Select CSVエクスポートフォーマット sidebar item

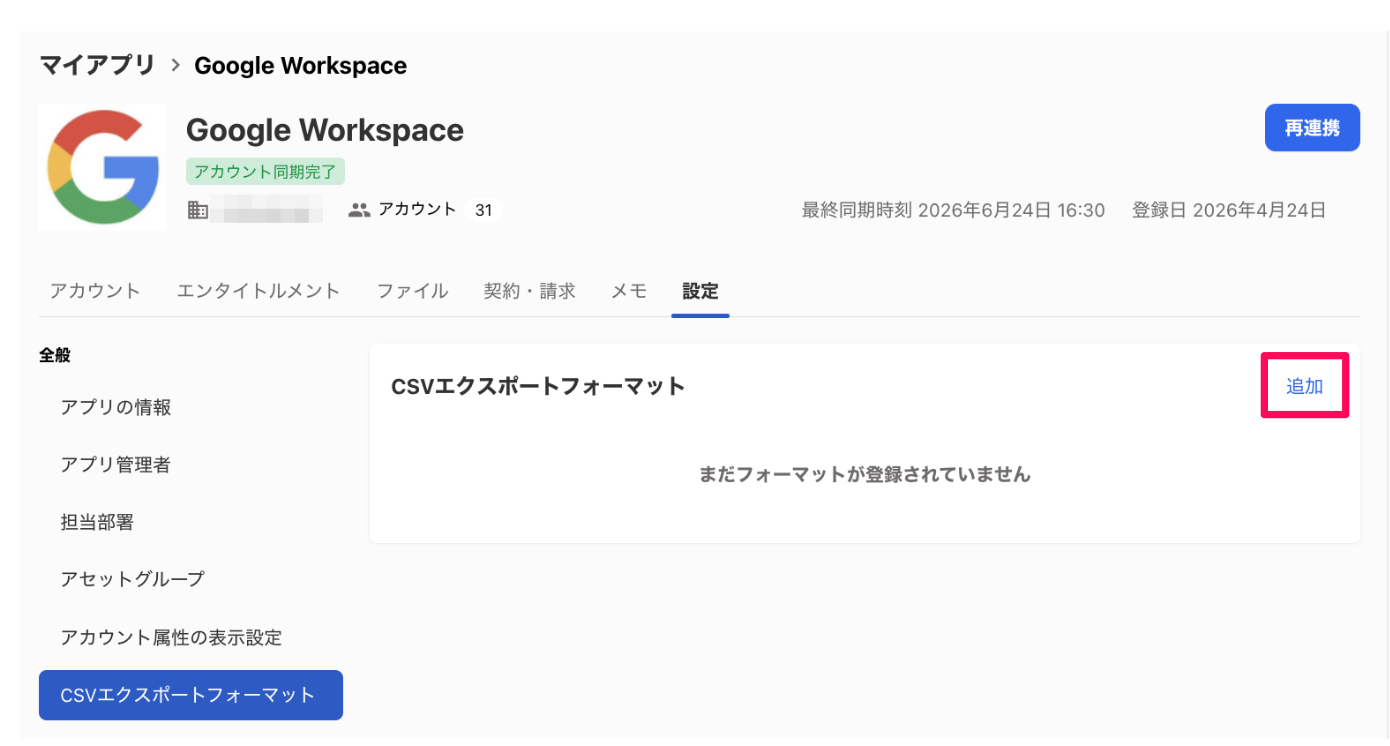click(191, 695)
